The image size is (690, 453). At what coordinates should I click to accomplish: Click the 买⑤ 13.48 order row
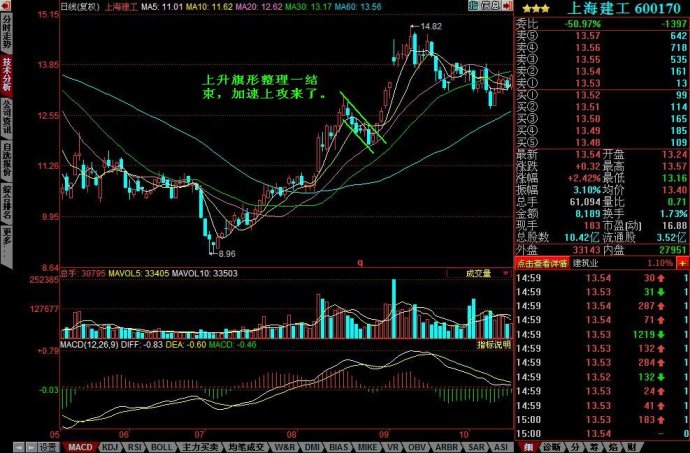click(602, 142)
